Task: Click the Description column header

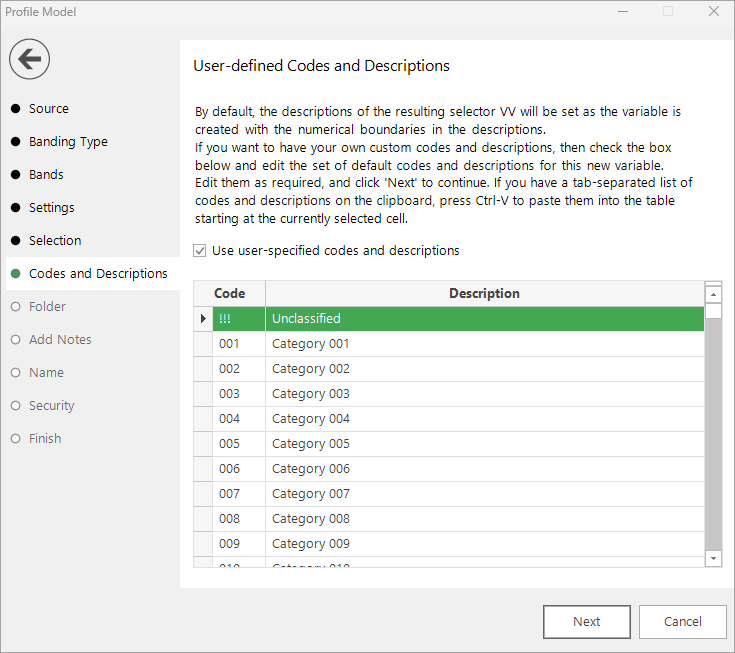Action: [x=485, y=293]
